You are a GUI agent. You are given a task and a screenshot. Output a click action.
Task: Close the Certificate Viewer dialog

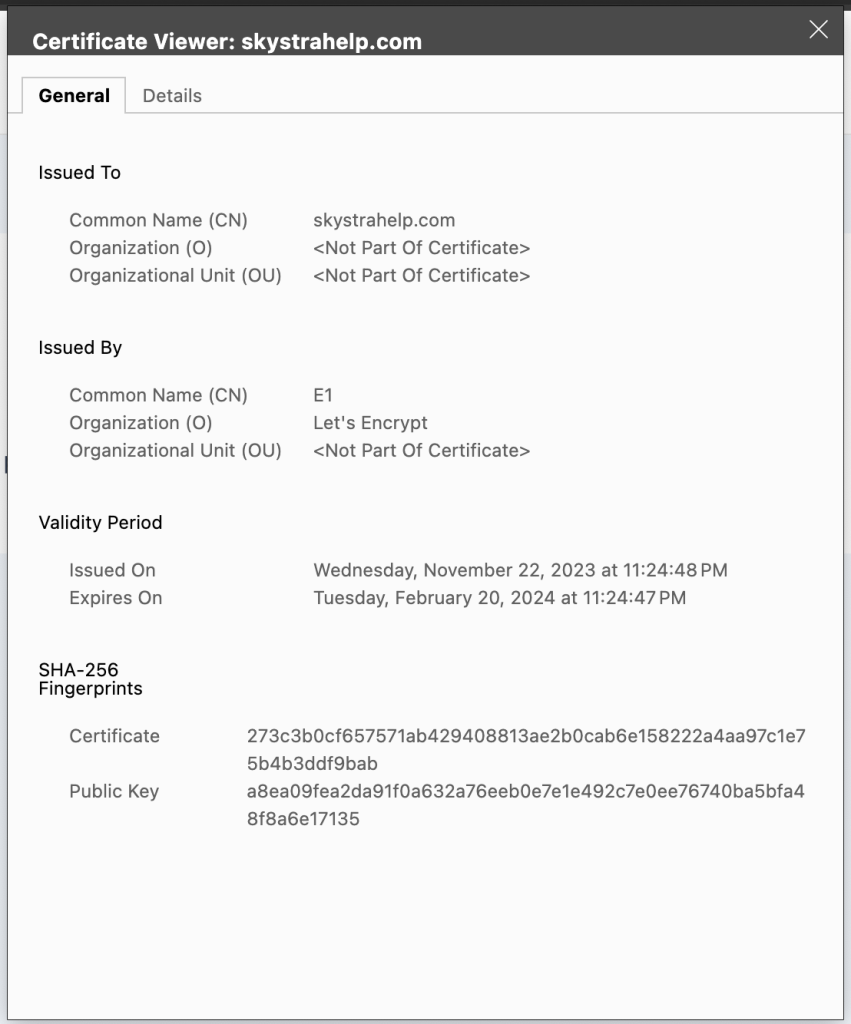tap(818, 30)
